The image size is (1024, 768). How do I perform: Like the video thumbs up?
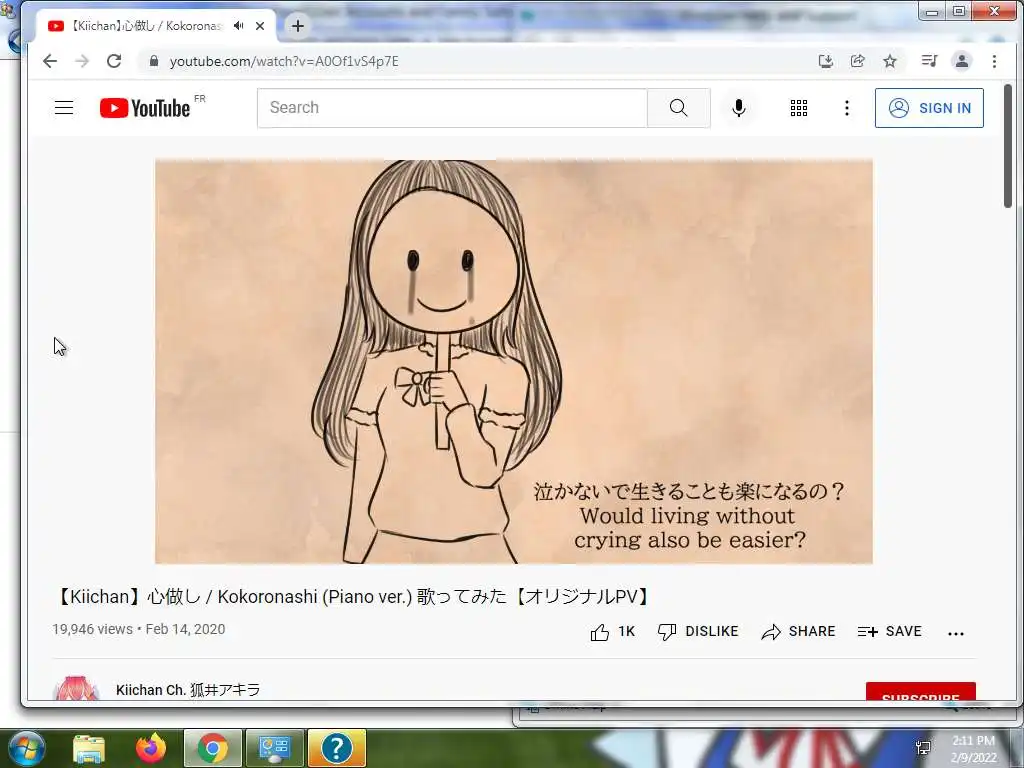612,632
